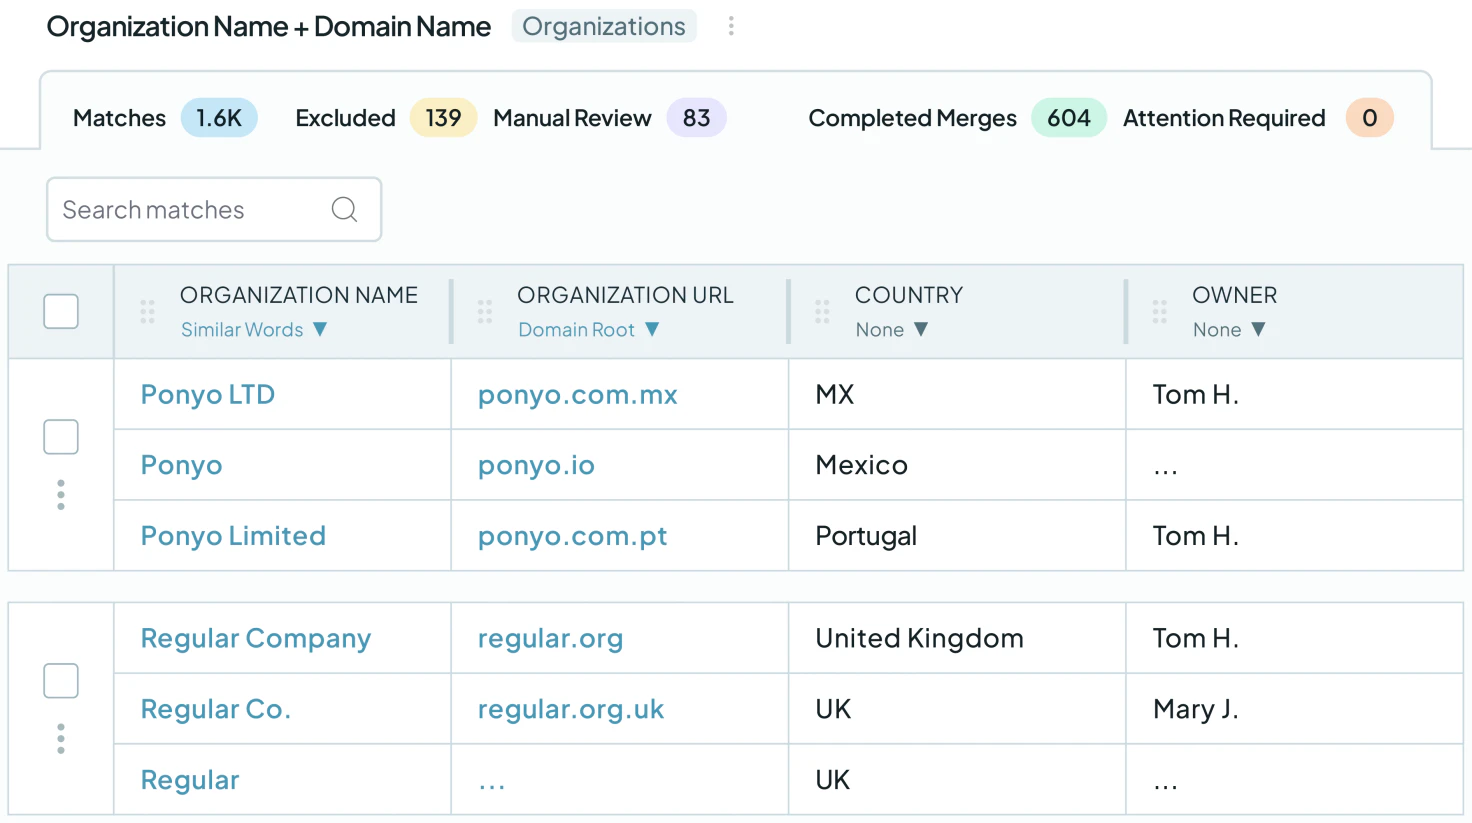Image resolution: width=1472 pixels, height=823 pixels.
Task: Click the Portugal country cell
Action: [957, 536]
